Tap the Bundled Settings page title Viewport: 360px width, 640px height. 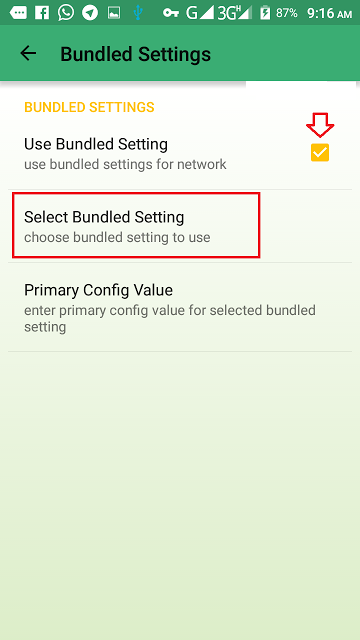(136, 54)
